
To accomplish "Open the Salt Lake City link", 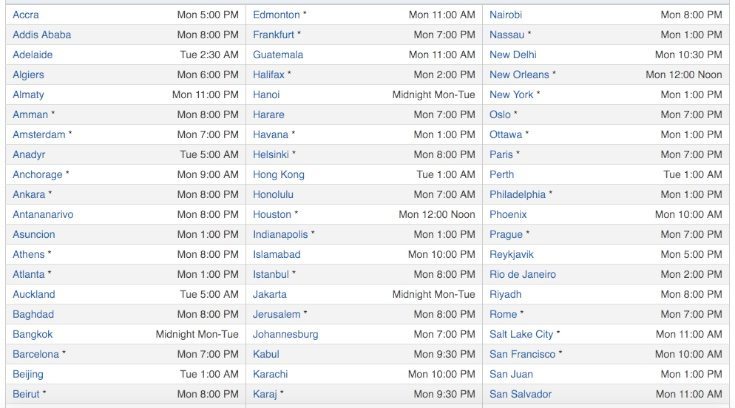I will [x=521, y=334].
